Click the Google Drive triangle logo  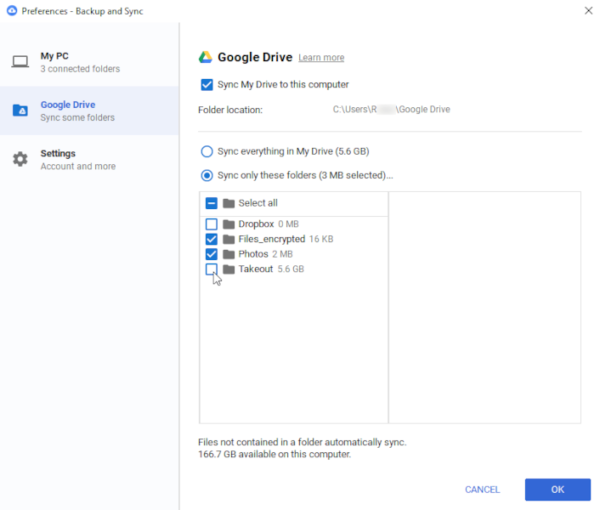click(205, 57)
